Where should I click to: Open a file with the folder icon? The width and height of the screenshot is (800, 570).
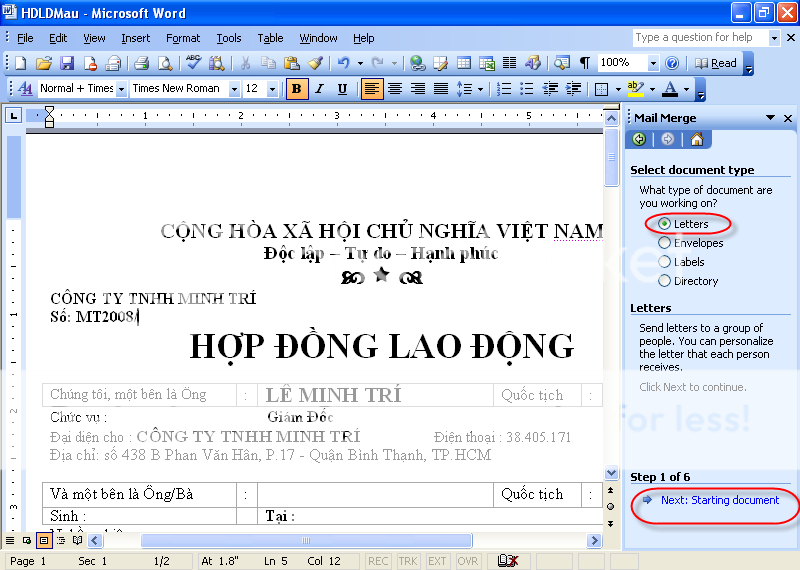coord(44,63)
